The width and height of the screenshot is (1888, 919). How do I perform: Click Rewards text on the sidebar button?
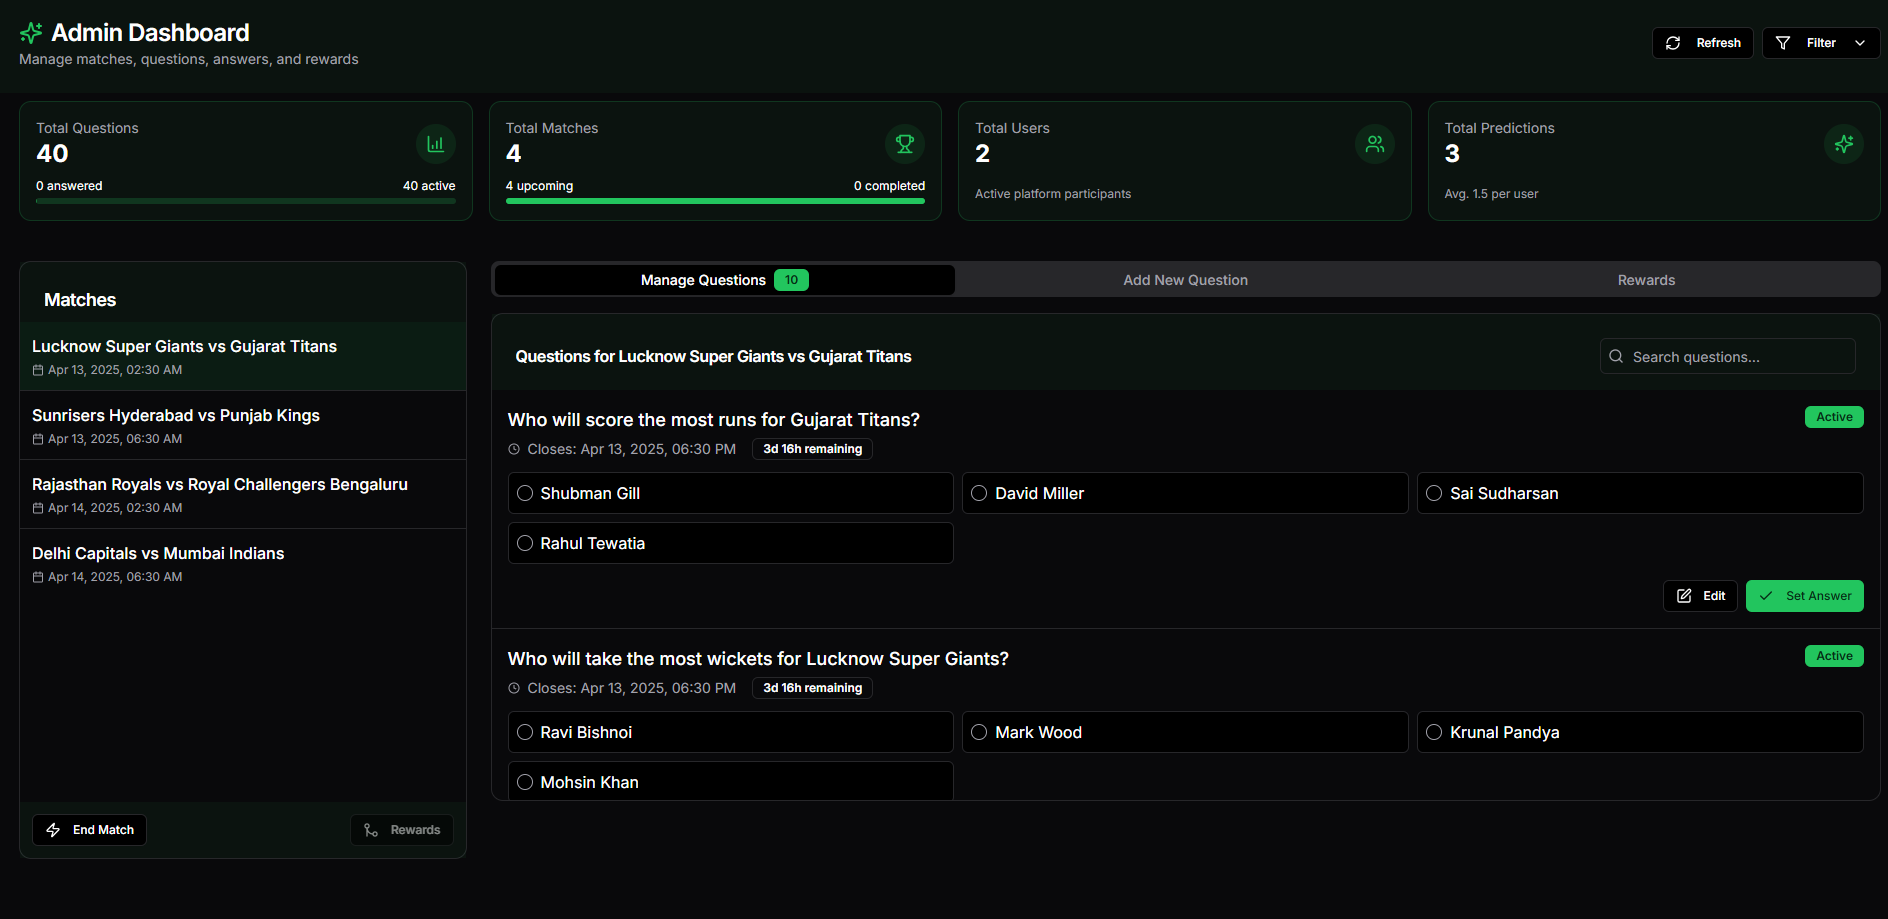pyautogui.click(x=415, y=830)
